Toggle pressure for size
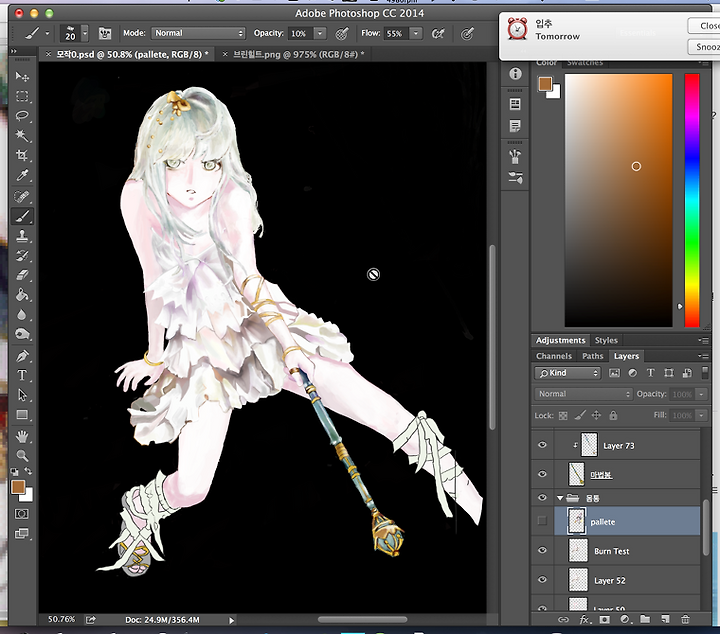 [467, 33]
